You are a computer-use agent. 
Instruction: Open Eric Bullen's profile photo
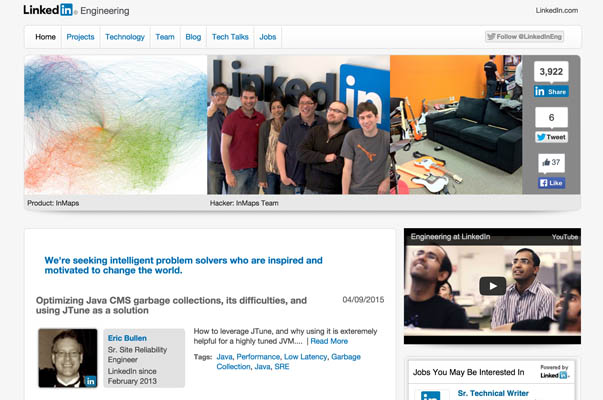pos(68,358)
